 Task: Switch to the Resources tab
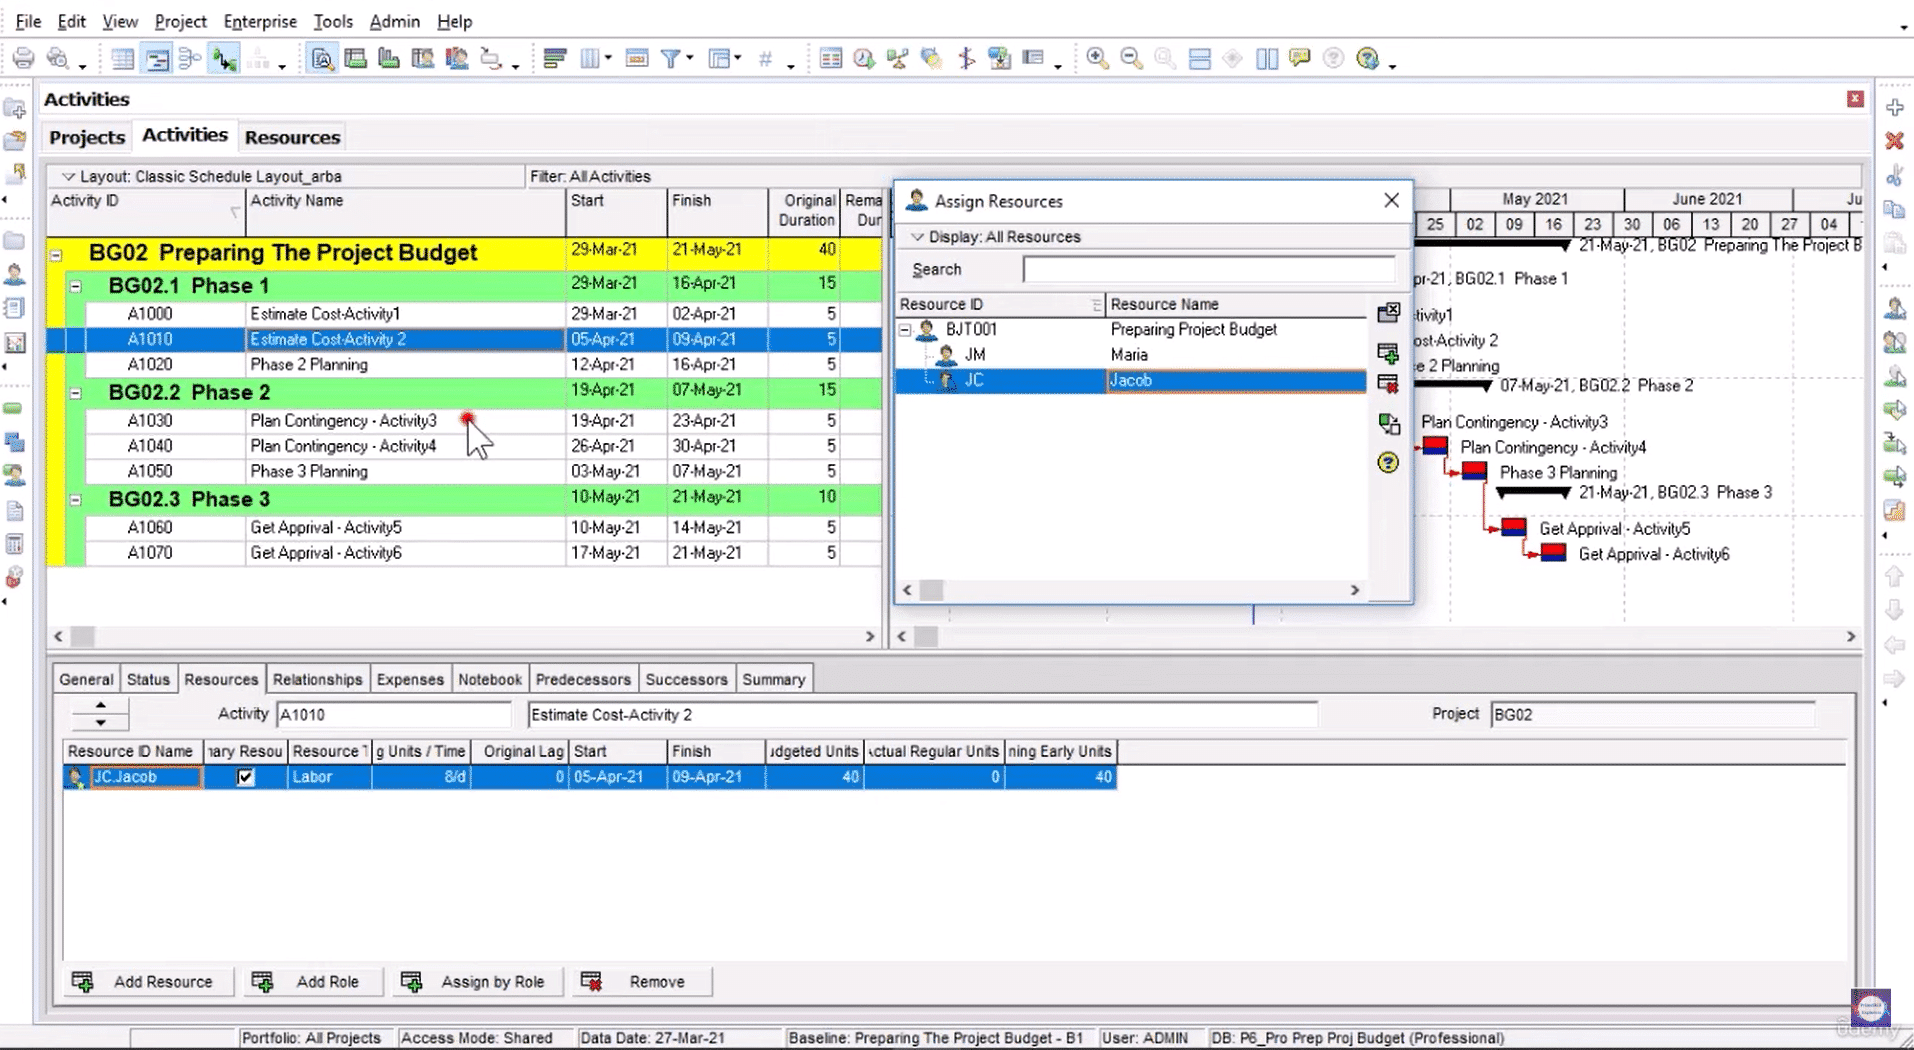291,137
